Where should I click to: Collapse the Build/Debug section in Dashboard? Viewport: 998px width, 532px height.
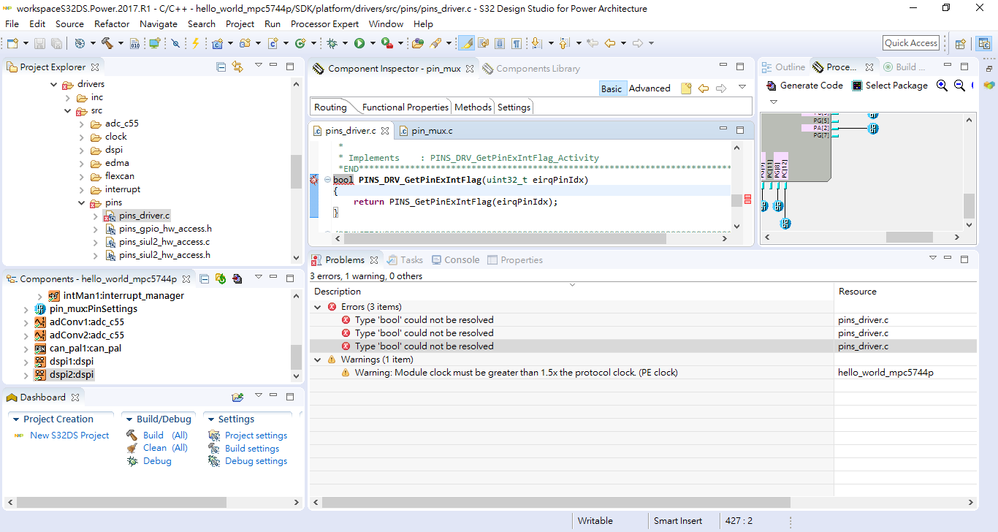click(129, 419)
